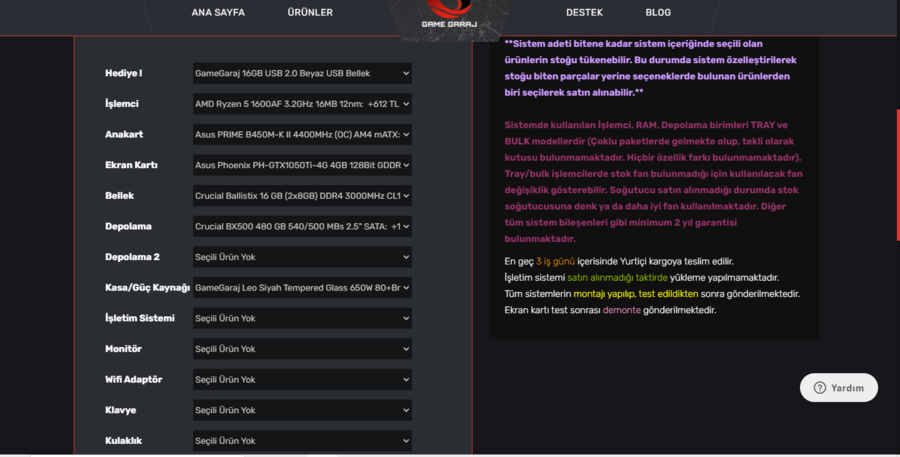Go to DESTEK page
Screen dimensions: 900x457
coord(584,12)
